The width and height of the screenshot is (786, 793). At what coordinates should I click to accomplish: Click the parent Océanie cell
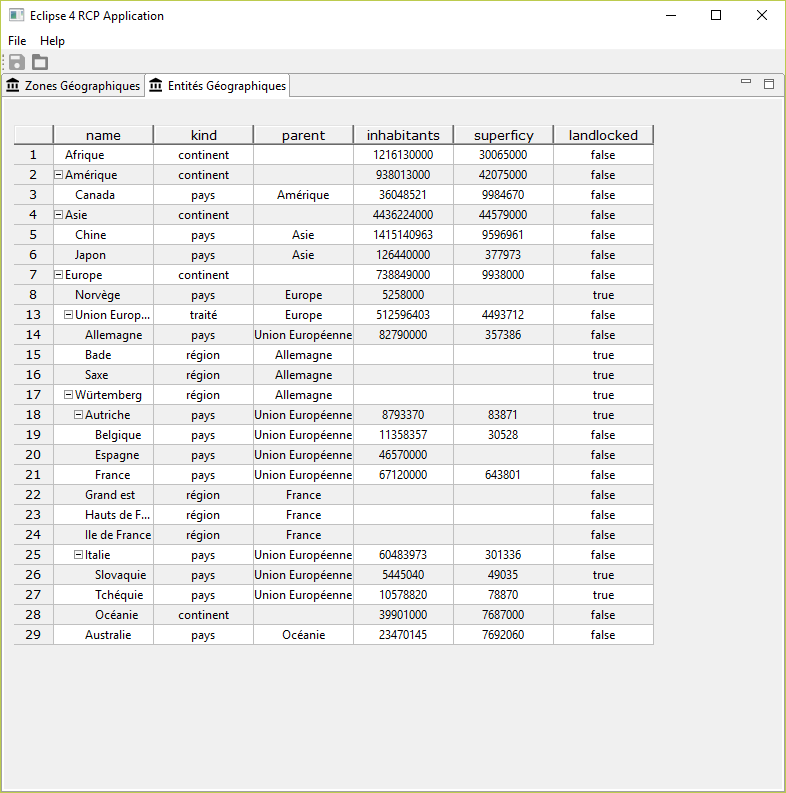pyautogui.click(x=303, y=635)
